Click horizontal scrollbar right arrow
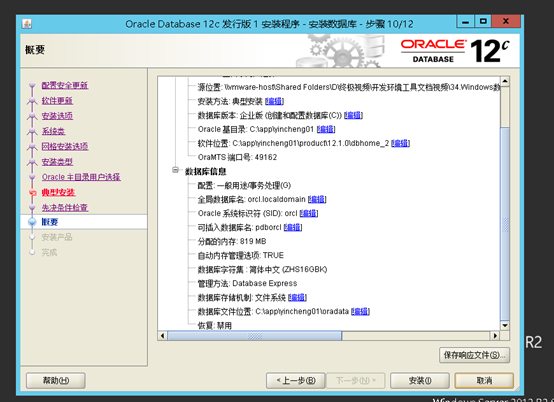This screenshot has height=402, width=554. [x=495, y=336]
